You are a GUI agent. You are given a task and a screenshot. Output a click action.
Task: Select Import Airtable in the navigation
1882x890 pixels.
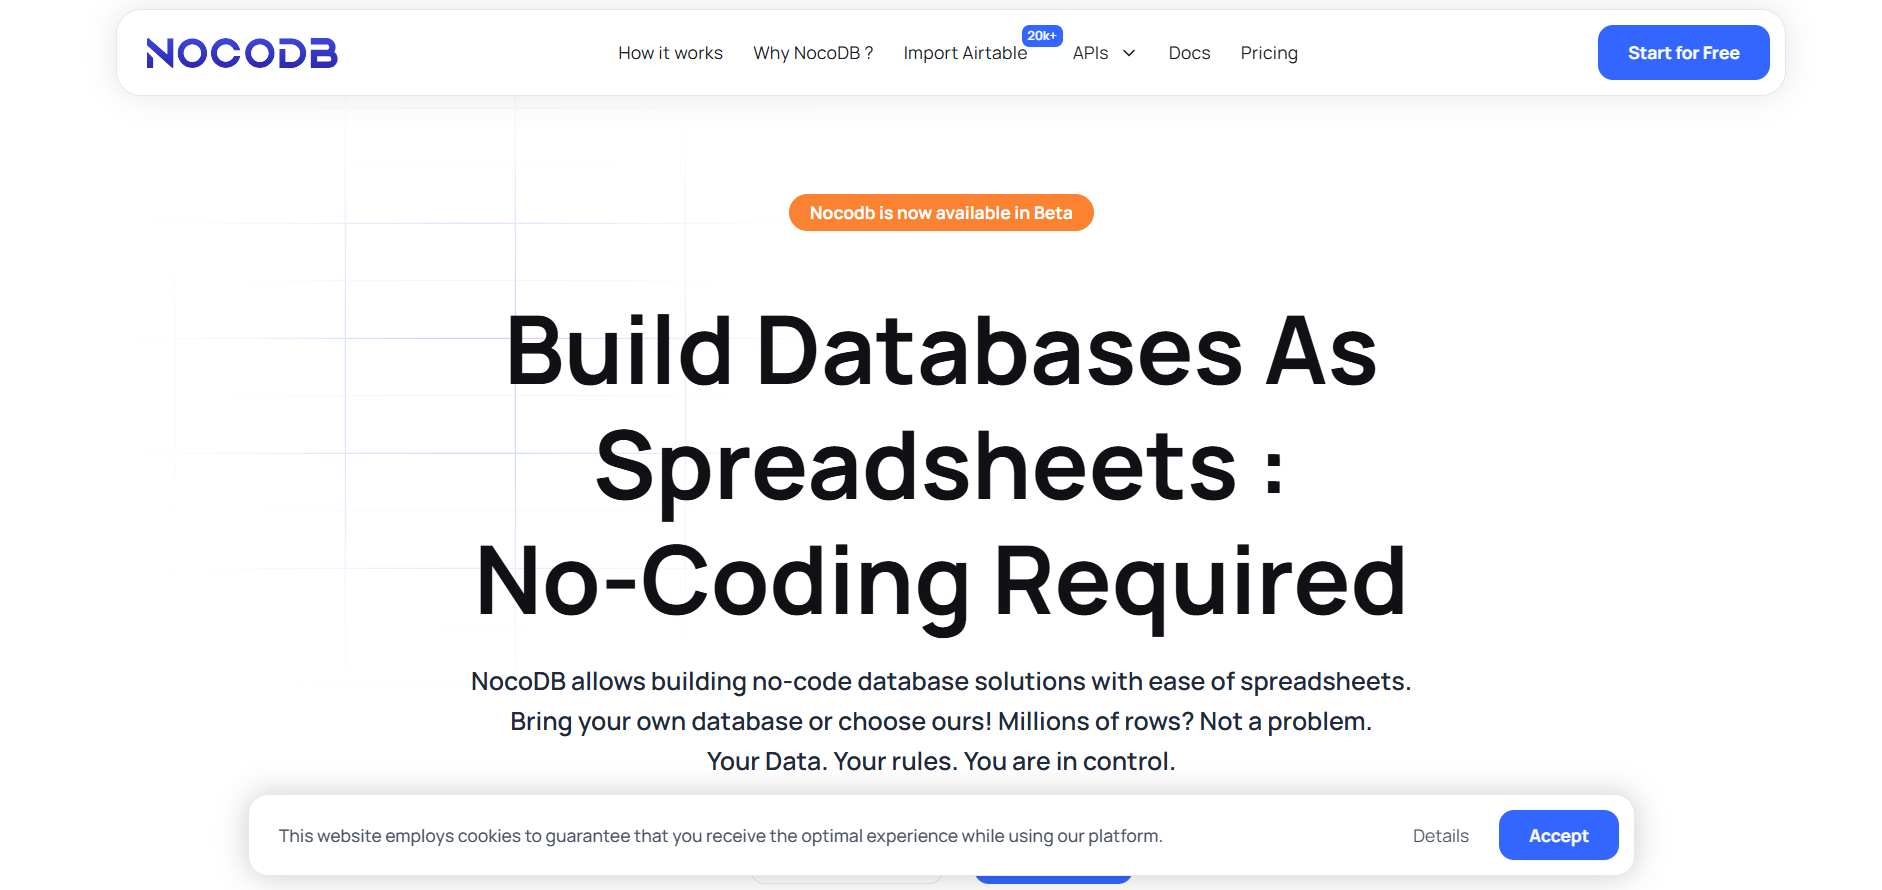(965, 53)
